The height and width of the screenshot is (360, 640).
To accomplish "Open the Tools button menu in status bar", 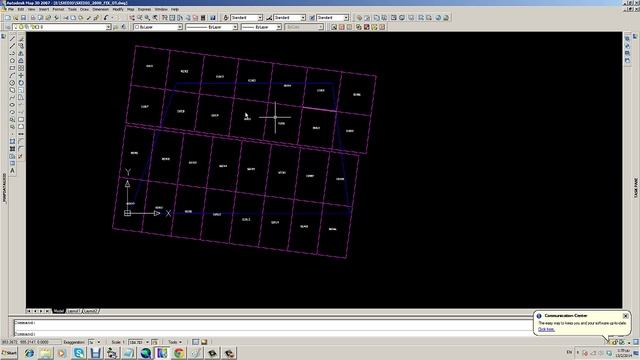I will [175, 342].
